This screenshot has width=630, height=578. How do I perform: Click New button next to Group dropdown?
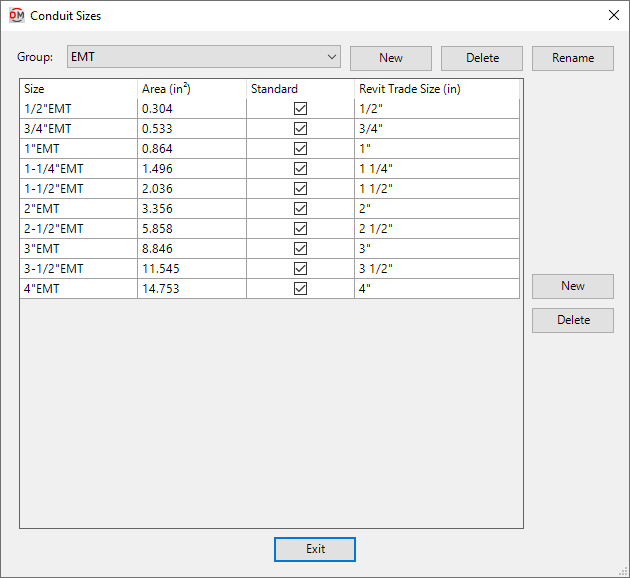pos(391,58)
